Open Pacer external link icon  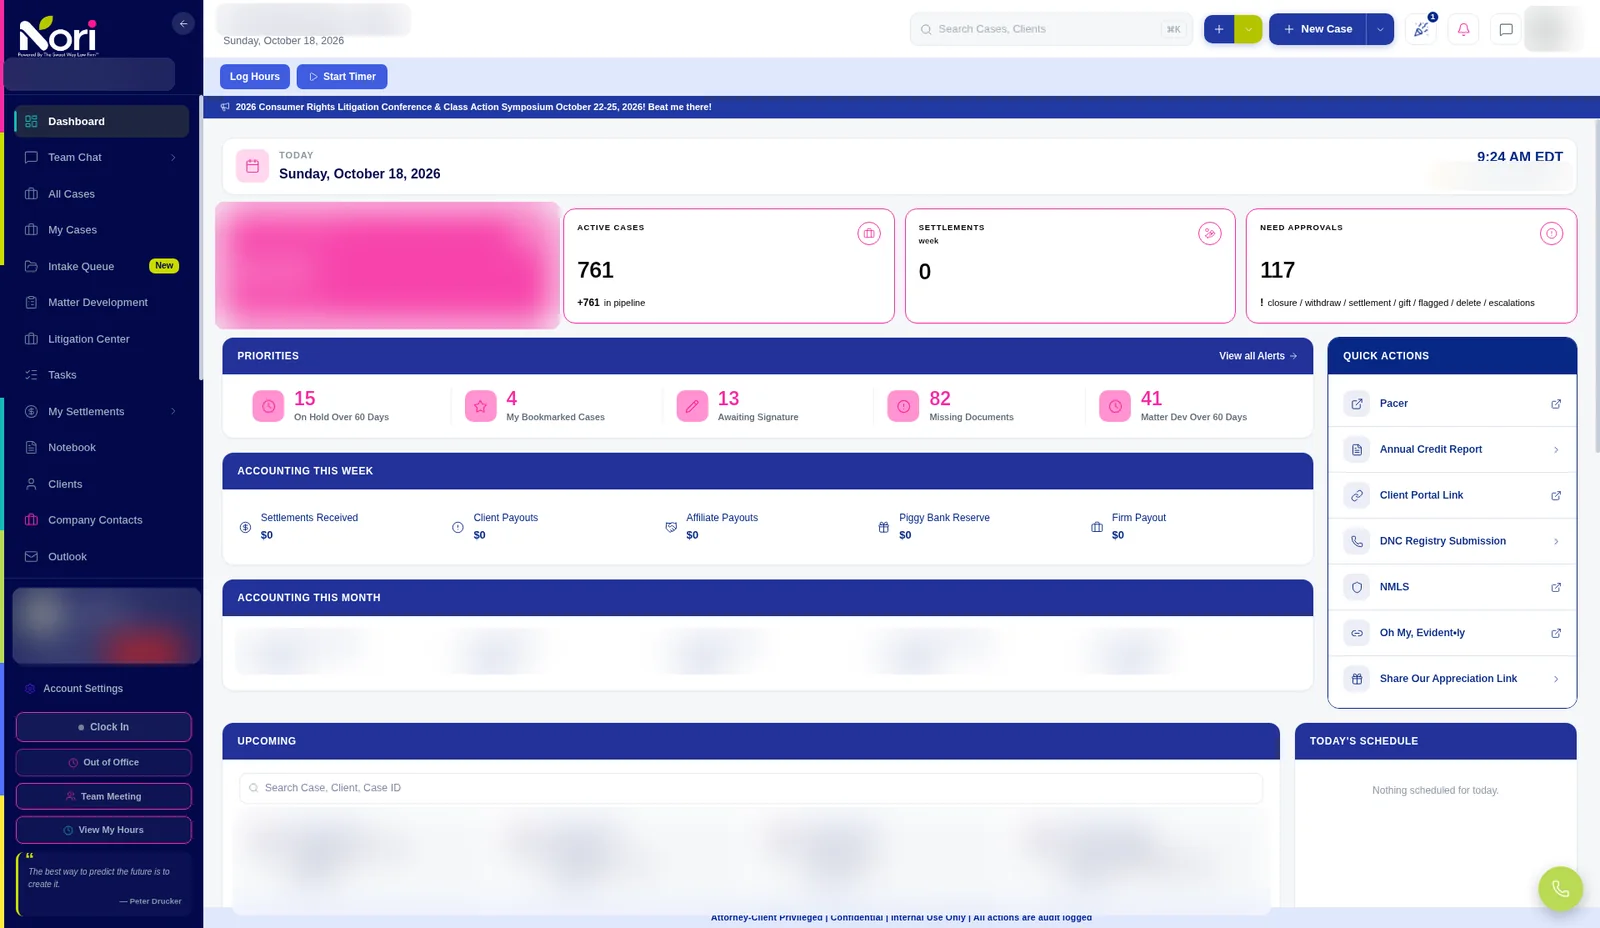pyautogui.click(x=1556, y=404)
